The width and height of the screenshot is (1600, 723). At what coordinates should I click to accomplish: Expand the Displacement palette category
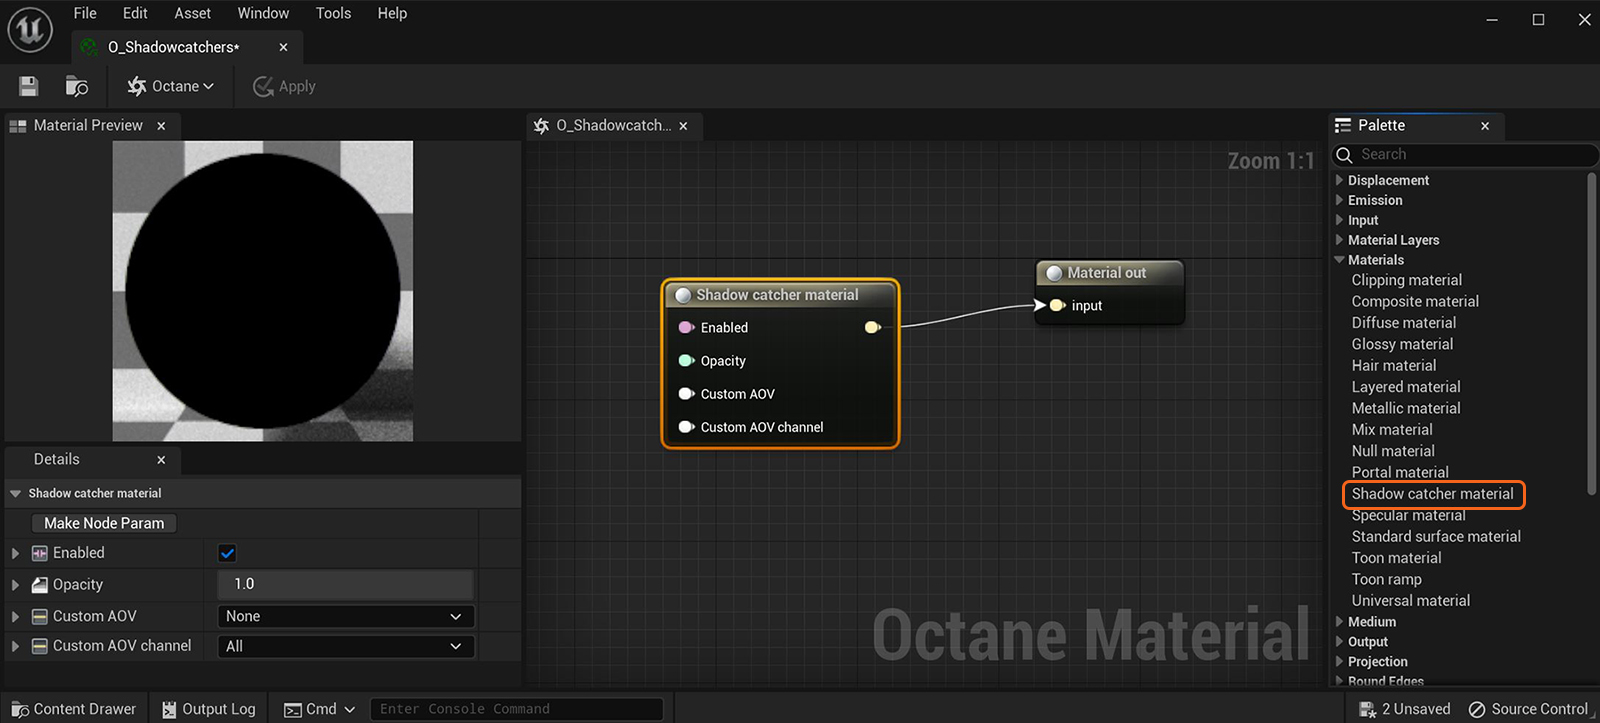(x=1340, y=180)
